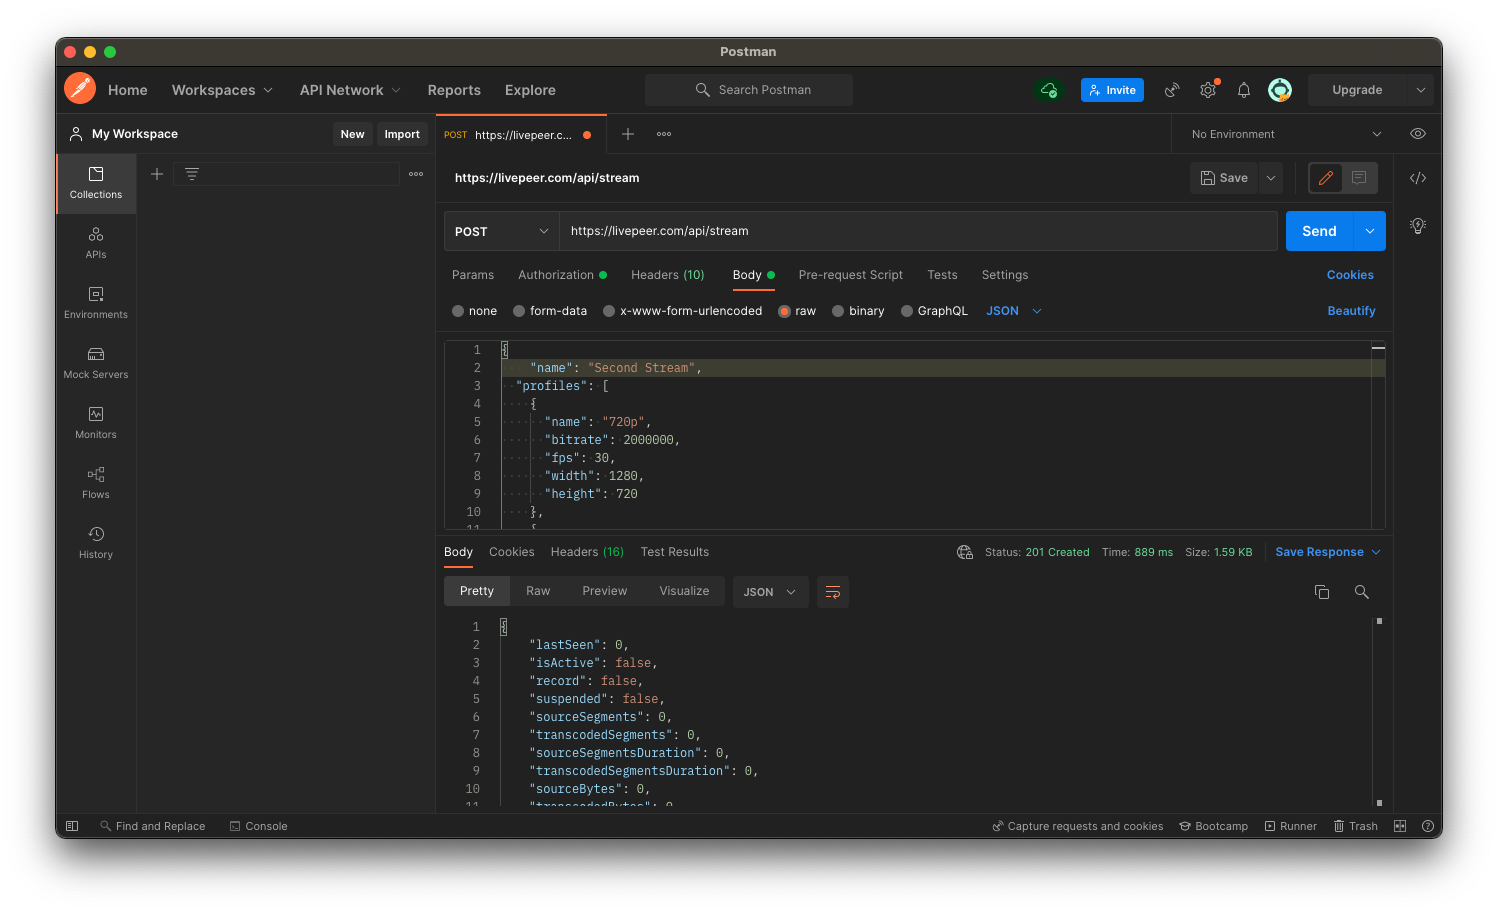Click the Import button
This screenshot has width=1498, height=912.
pos(402,134)
